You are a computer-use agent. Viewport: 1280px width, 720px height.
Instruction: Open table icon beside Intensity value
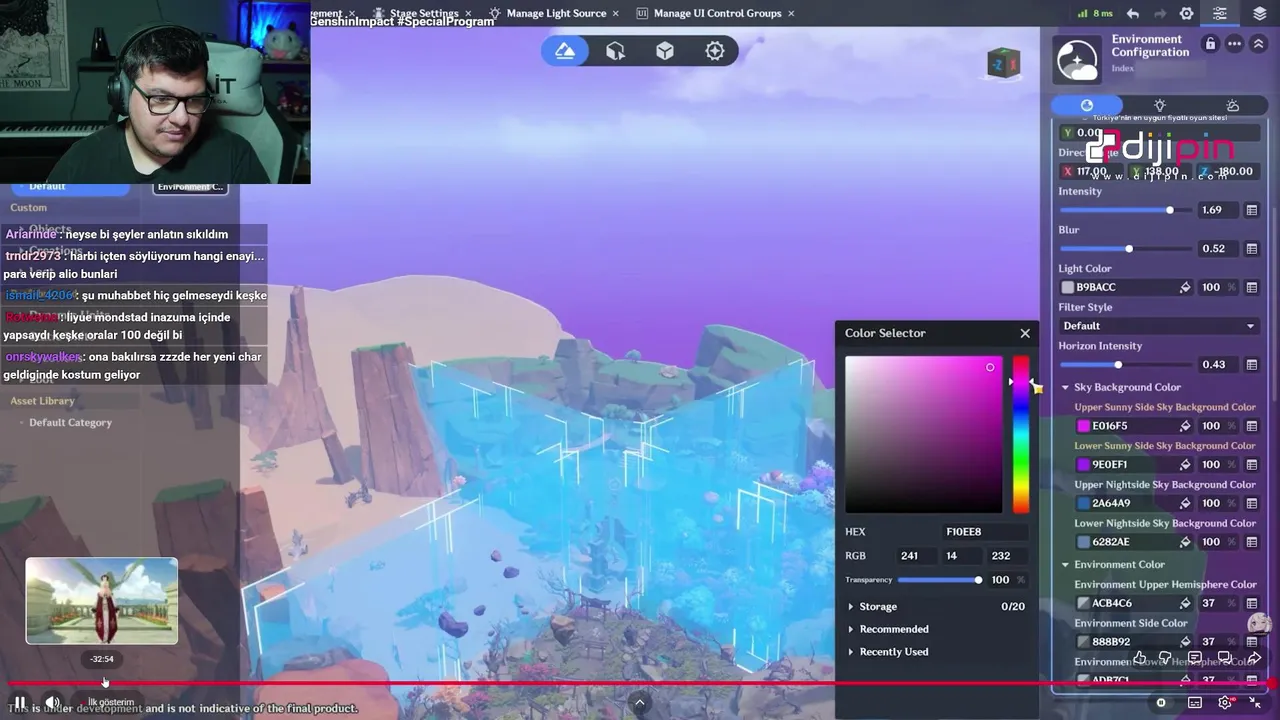pyautogui.click(x=1251, y=210)
